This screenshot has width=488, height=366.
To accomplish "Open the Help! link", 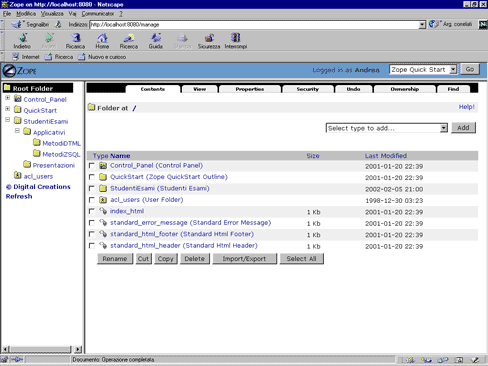I will pyautogui.click(x=466, y=107).
